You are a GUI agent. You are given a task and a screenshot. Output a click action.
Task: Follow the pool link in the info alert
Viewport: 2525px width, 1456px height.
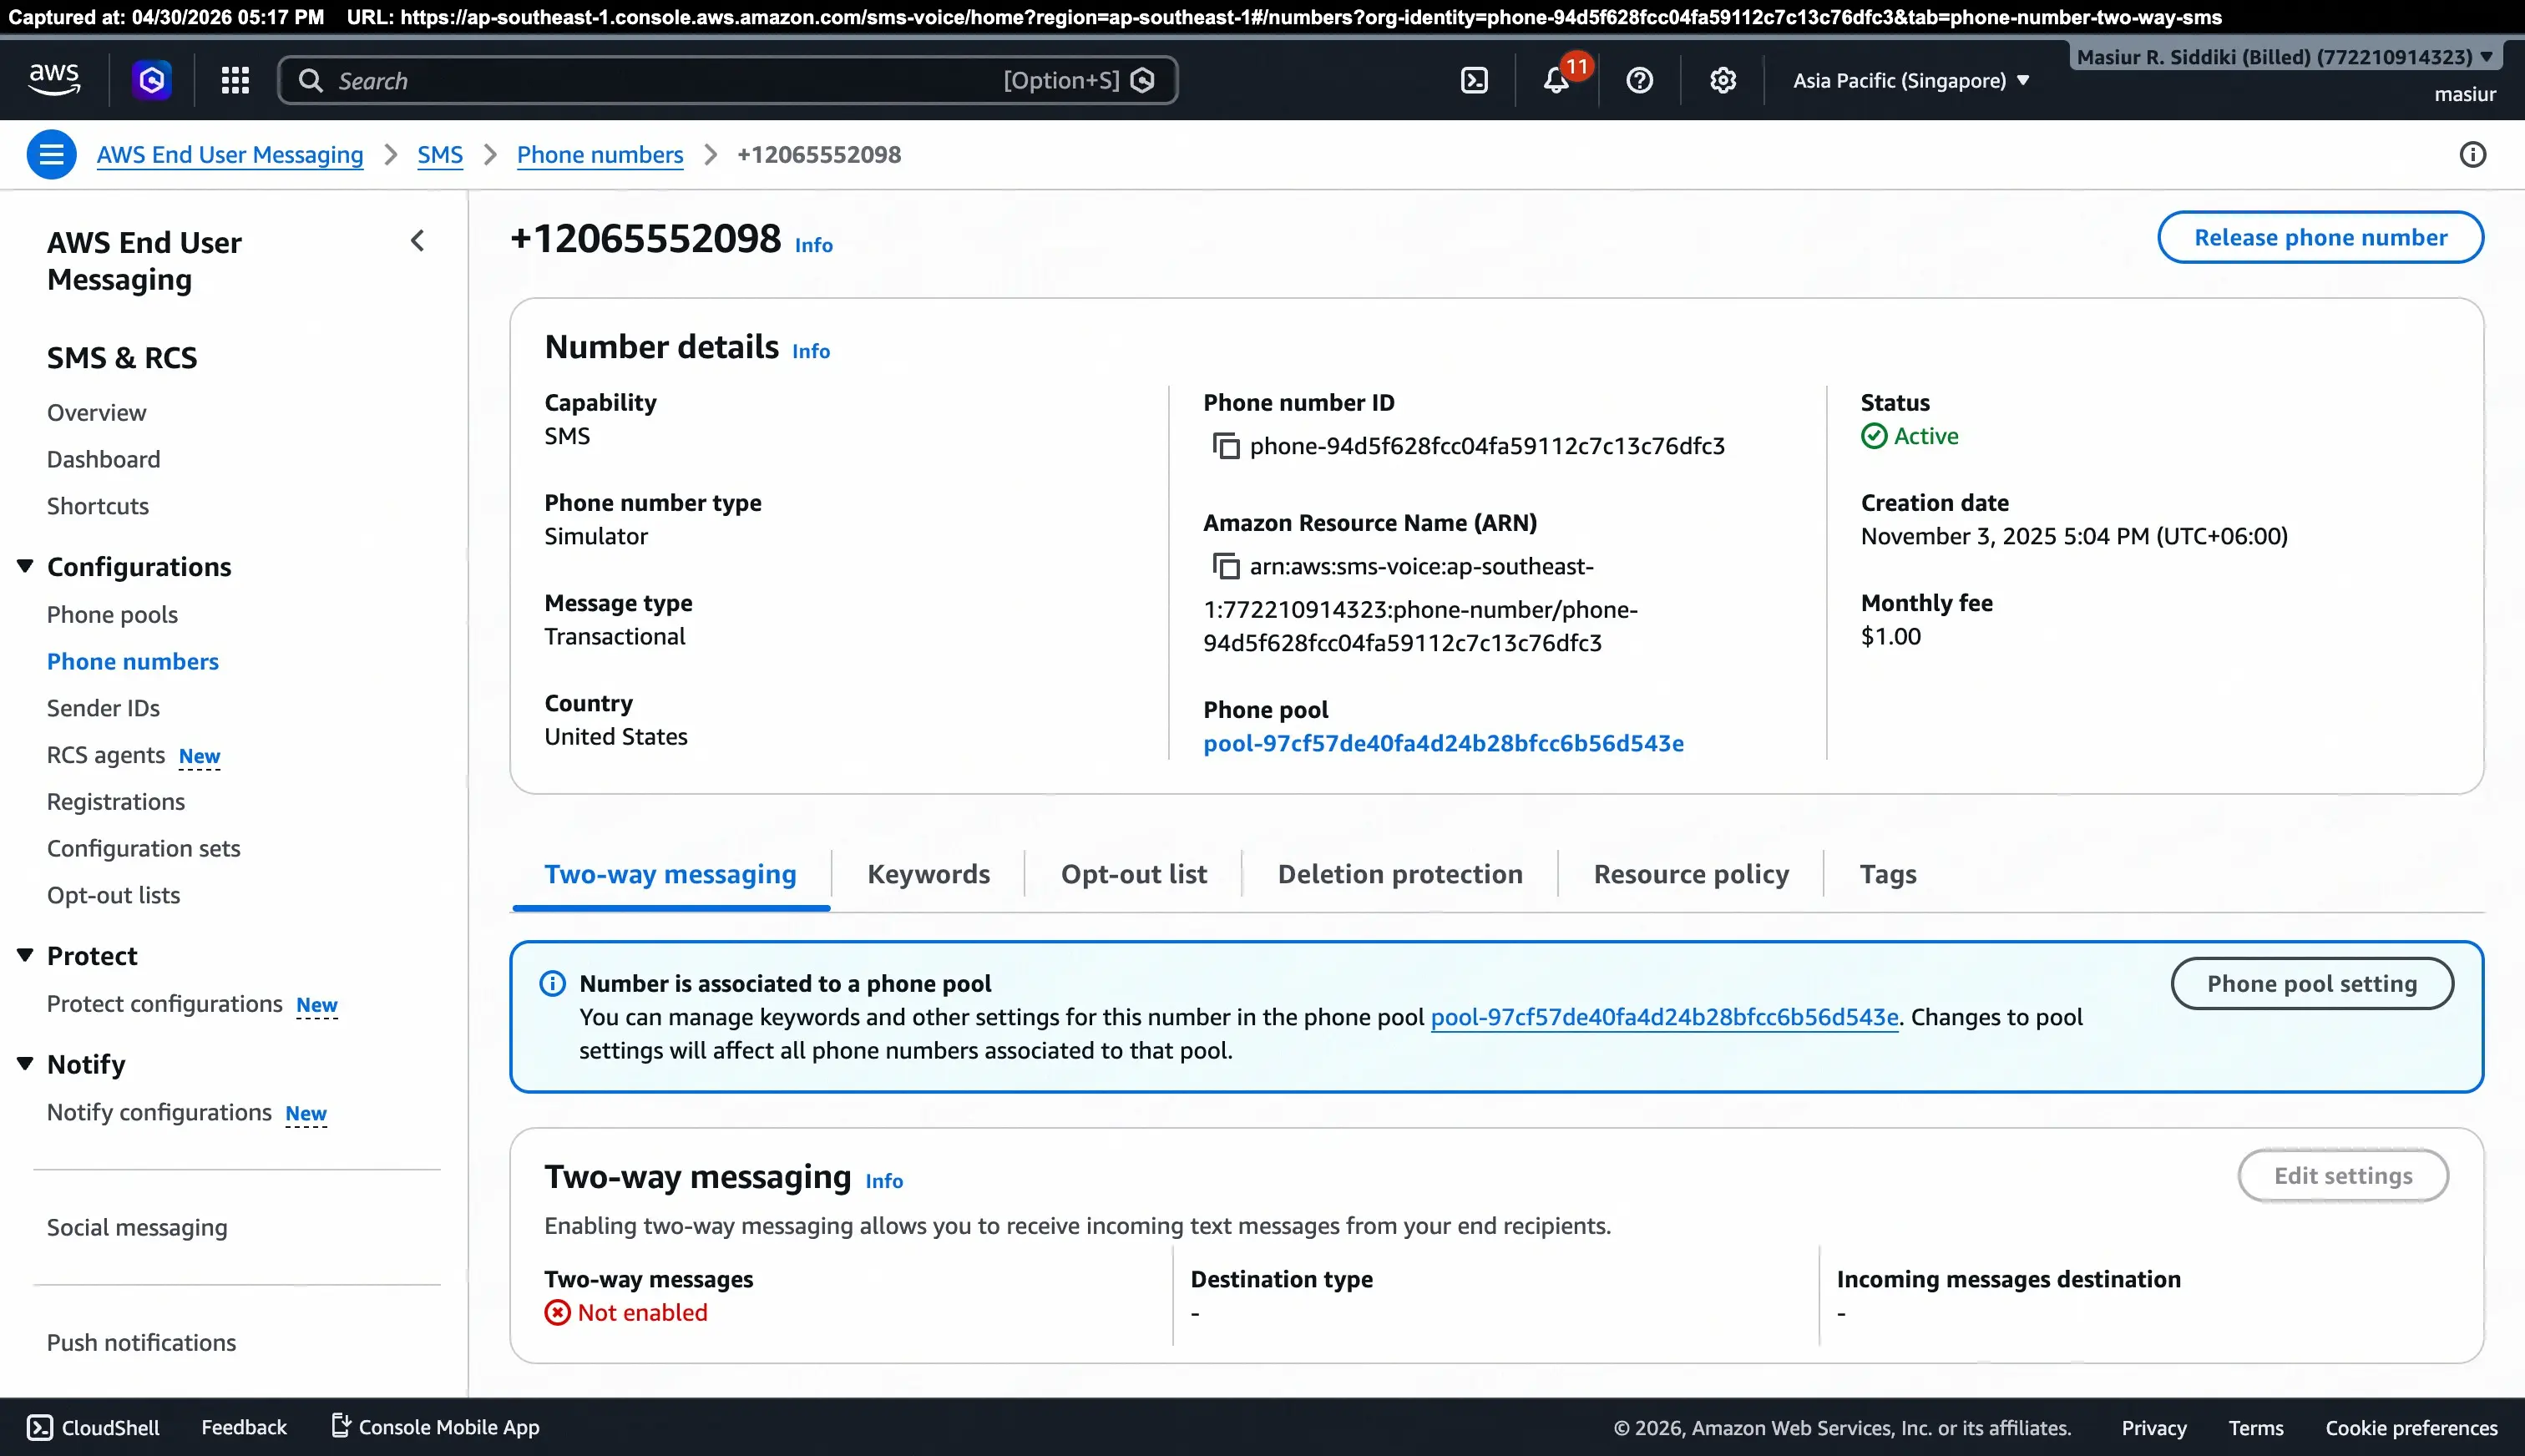pos(1664,1018)
